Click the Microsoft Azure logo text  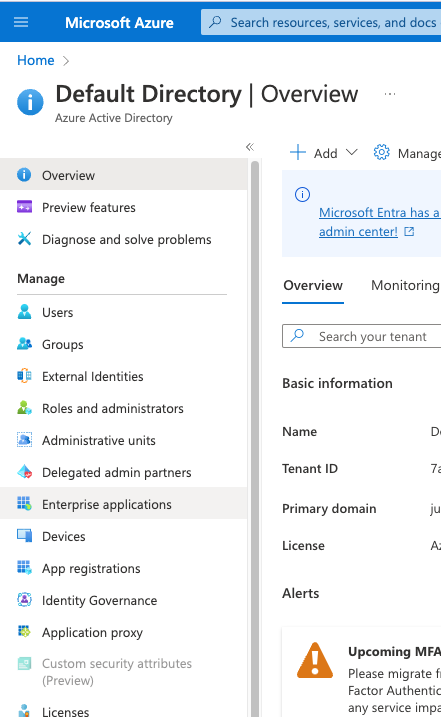(119, 22)
